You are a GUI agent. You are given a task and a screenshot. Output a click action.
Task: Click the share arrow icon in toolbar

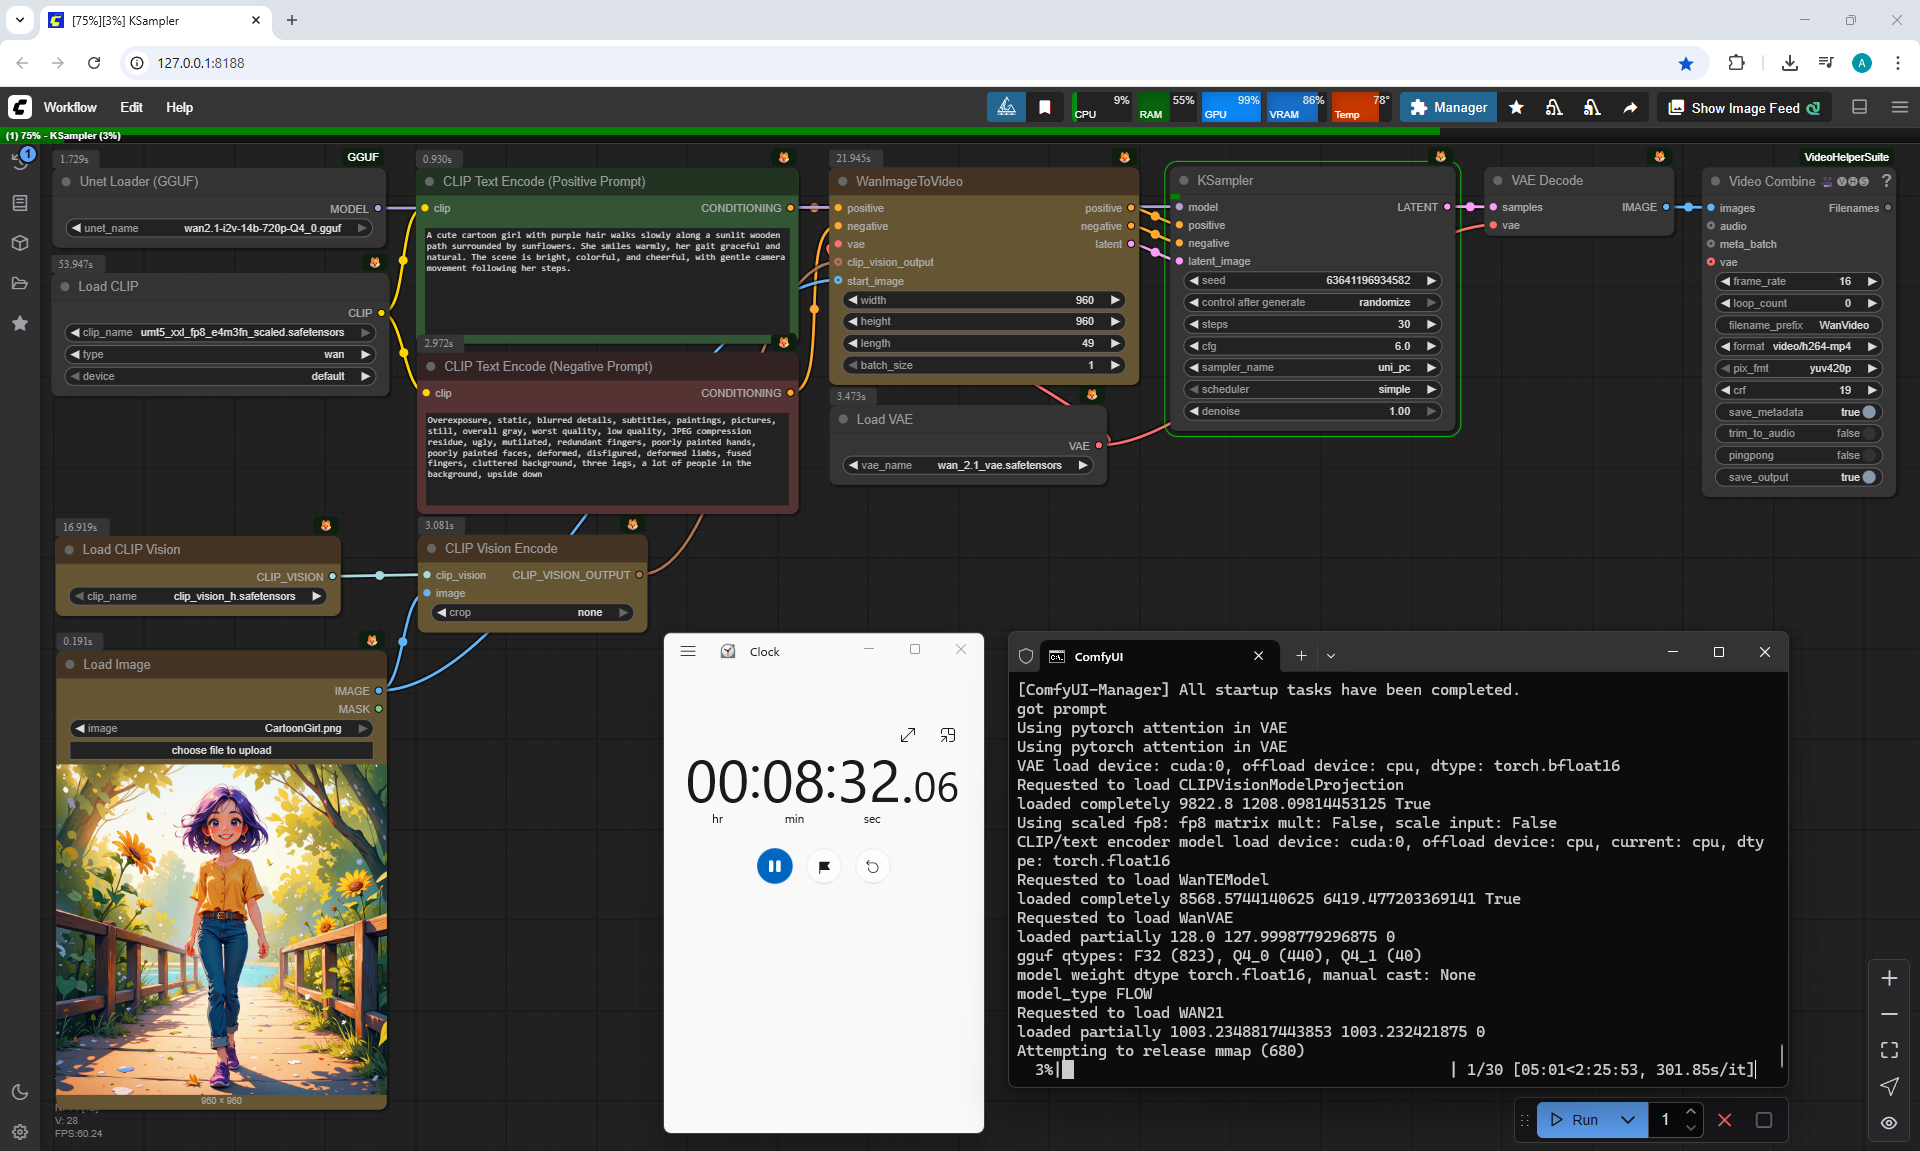pos(1630,108)
